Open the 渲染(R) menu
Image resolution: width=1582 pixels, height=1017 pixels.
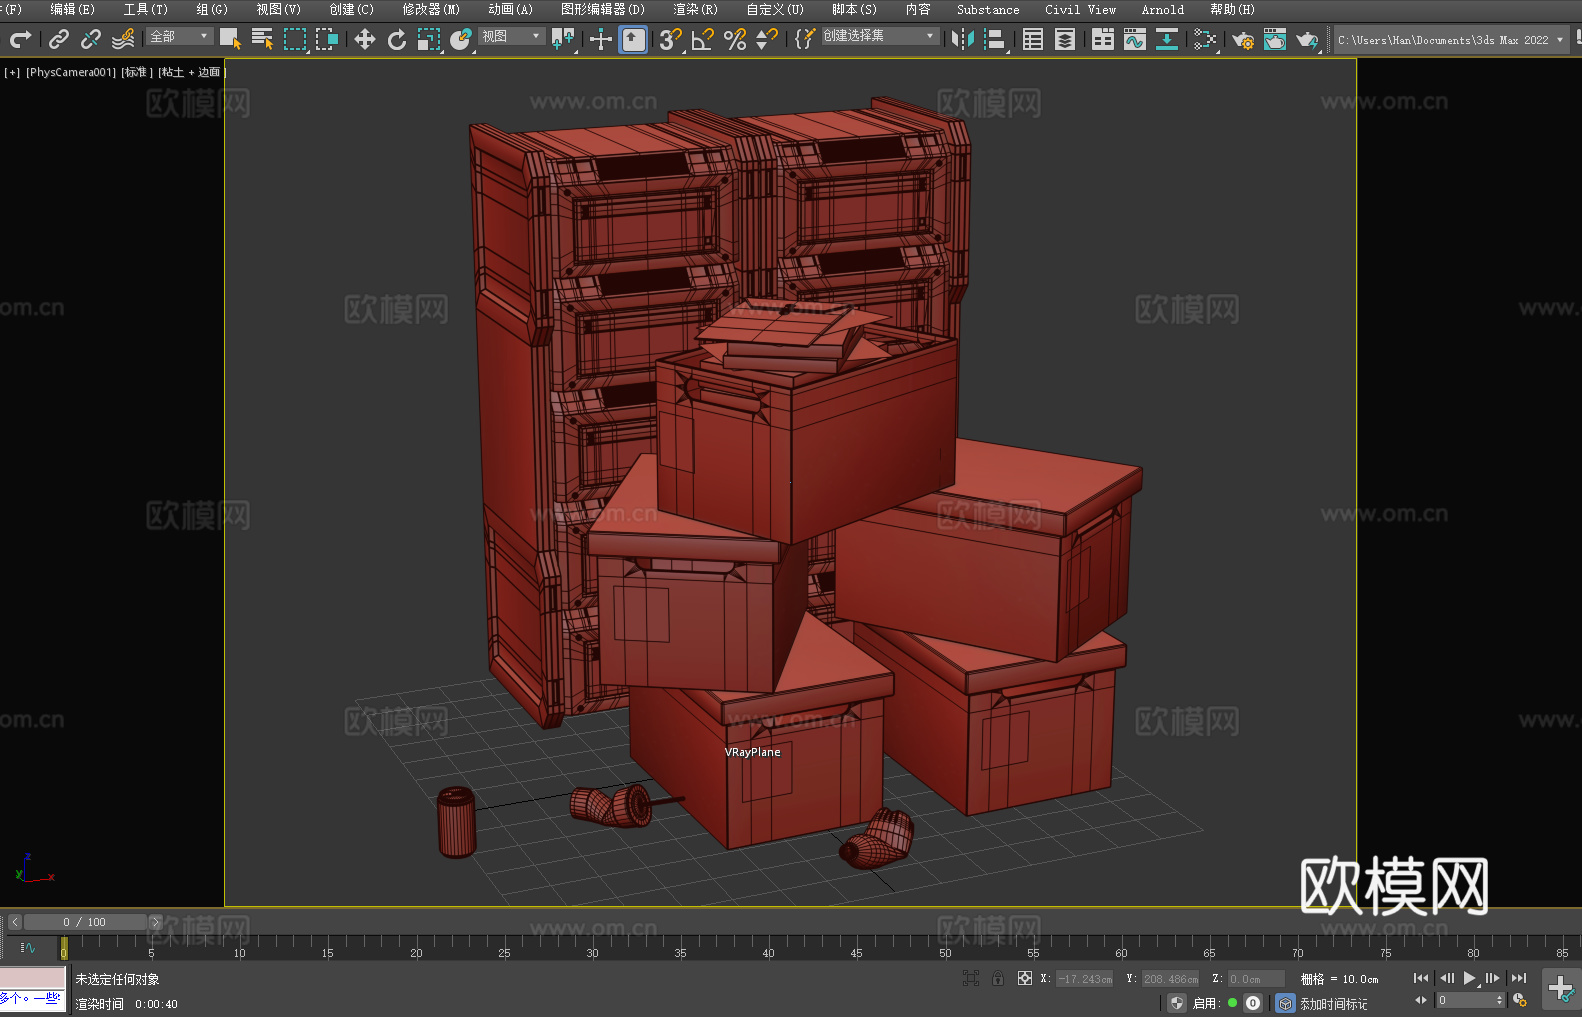[x=695, y=9]
